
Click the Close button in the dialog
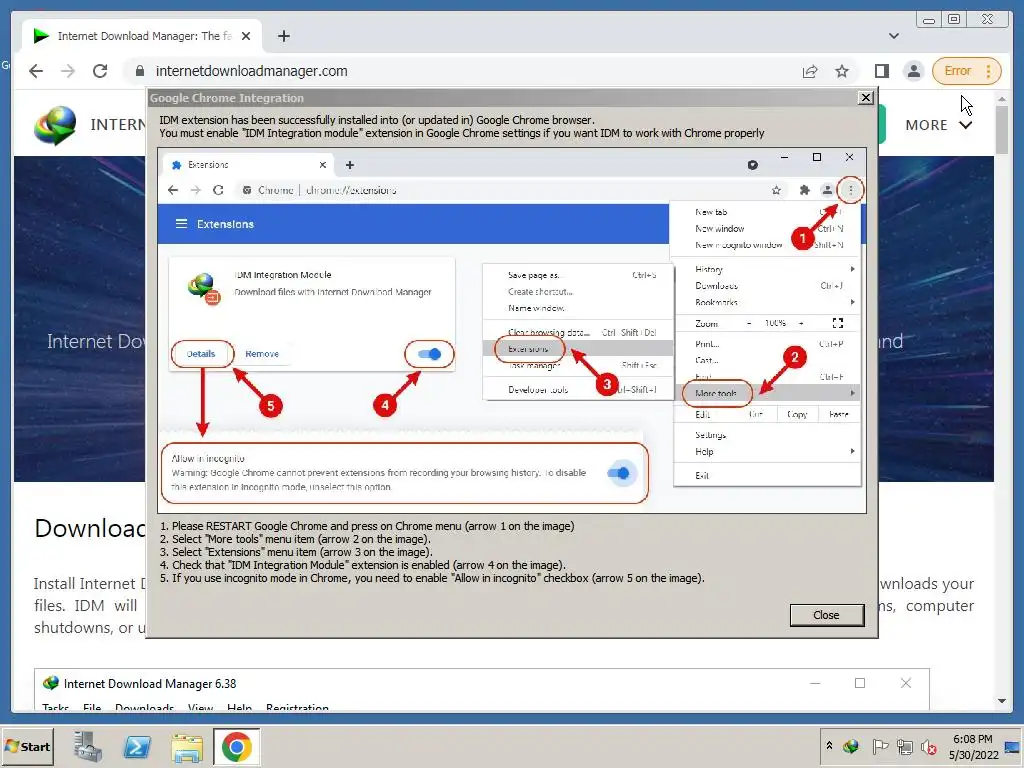[826, 615]
